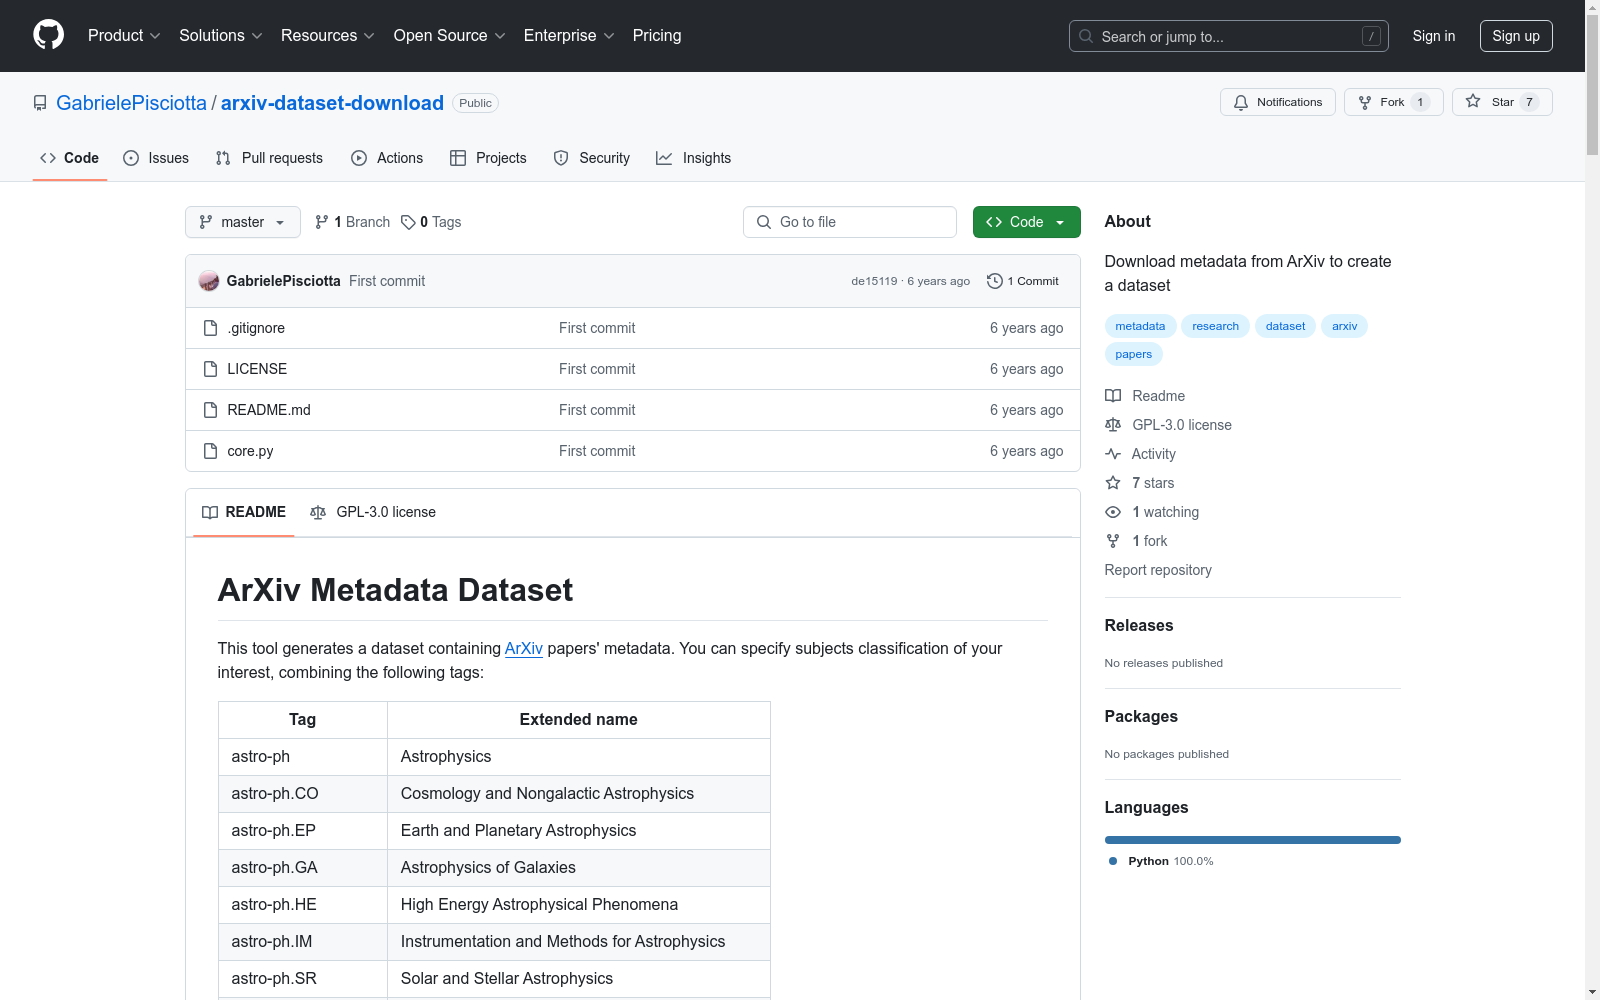Open the core.py file
Image resolution: width=1600 pixels, height=1000 pixels.
[x=250, y=451]
